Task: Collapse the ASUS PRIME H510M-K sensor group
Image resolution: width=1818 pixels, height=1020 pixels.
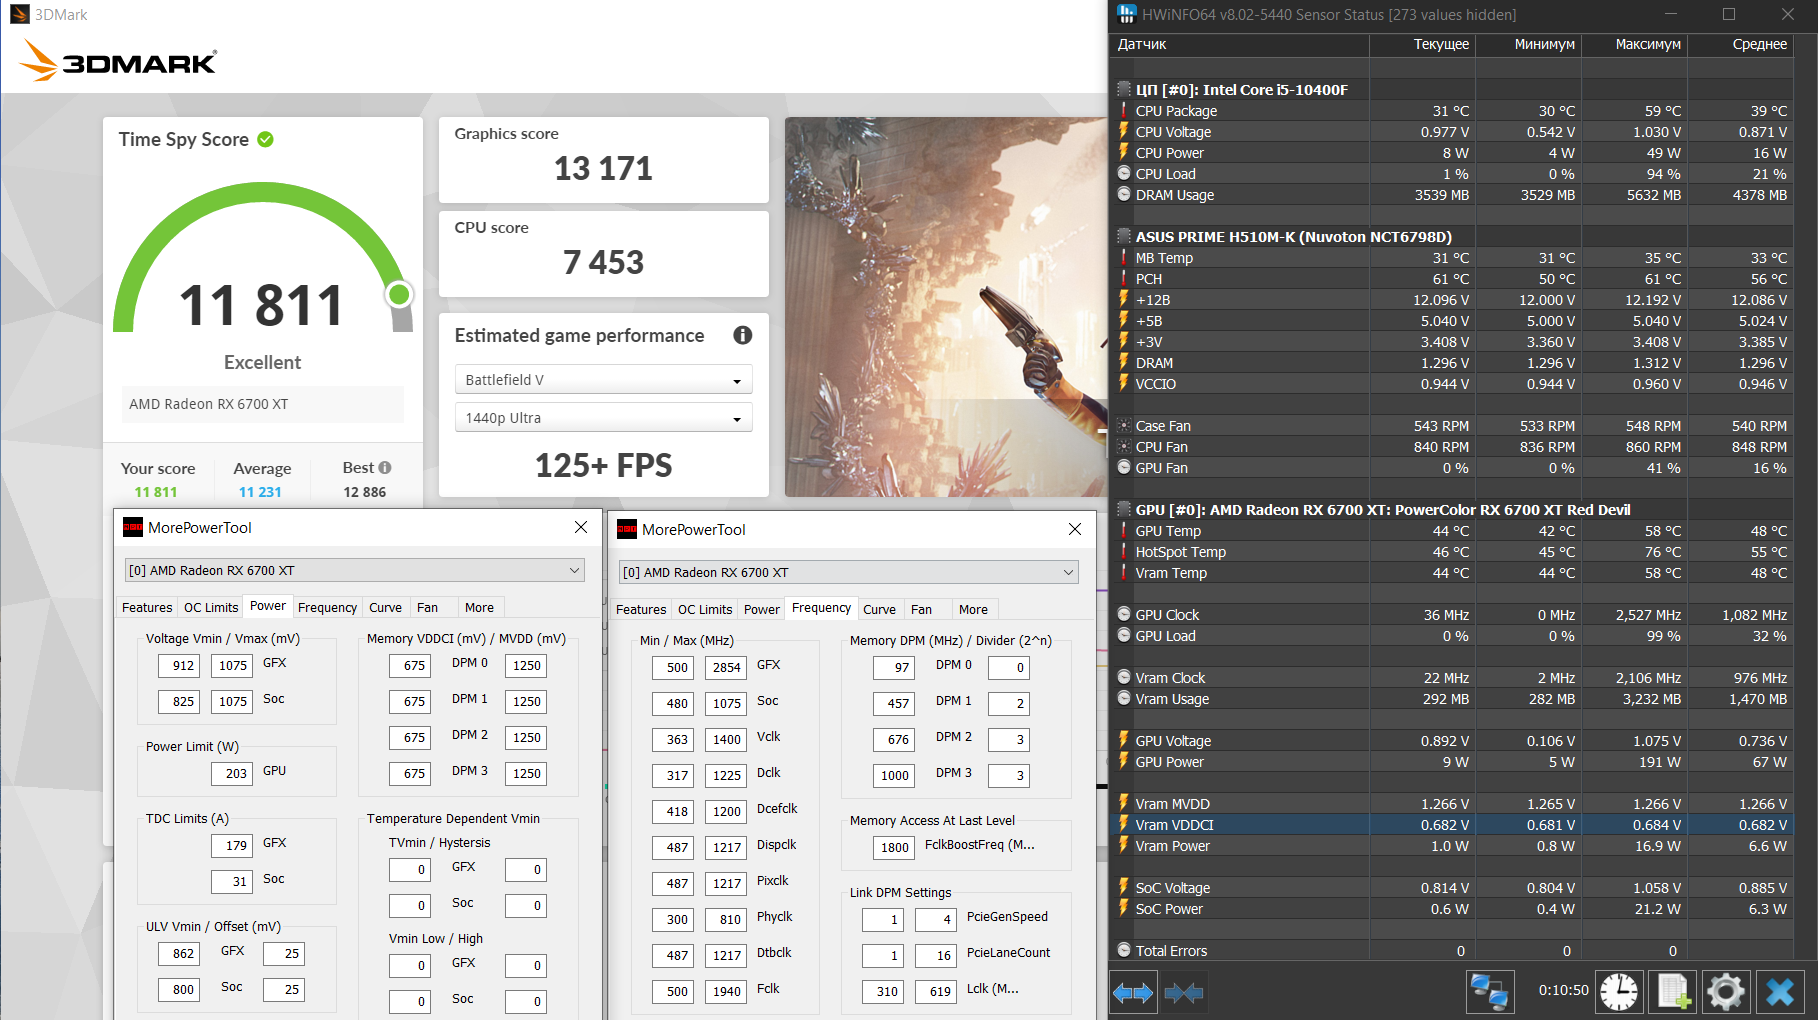Action: (x=1124, y=236)
